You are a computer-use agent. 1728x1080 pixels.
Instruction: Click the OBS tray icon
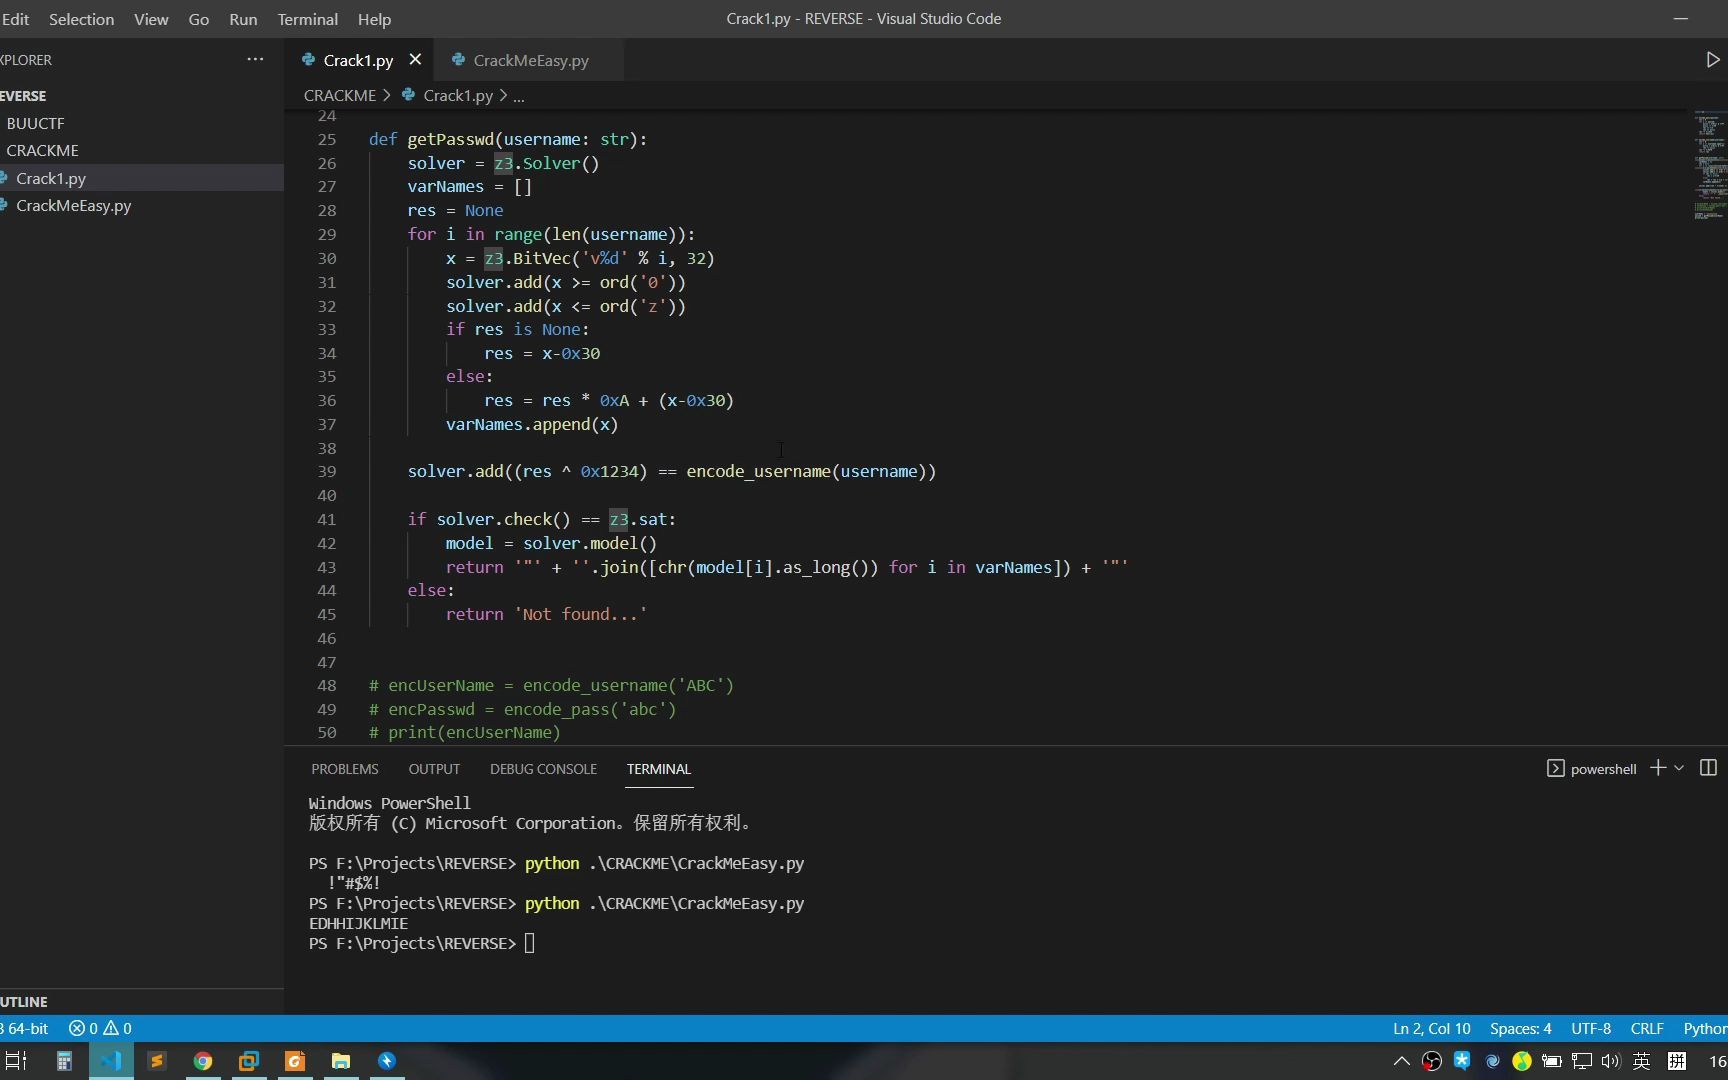coord(1431,1061)
